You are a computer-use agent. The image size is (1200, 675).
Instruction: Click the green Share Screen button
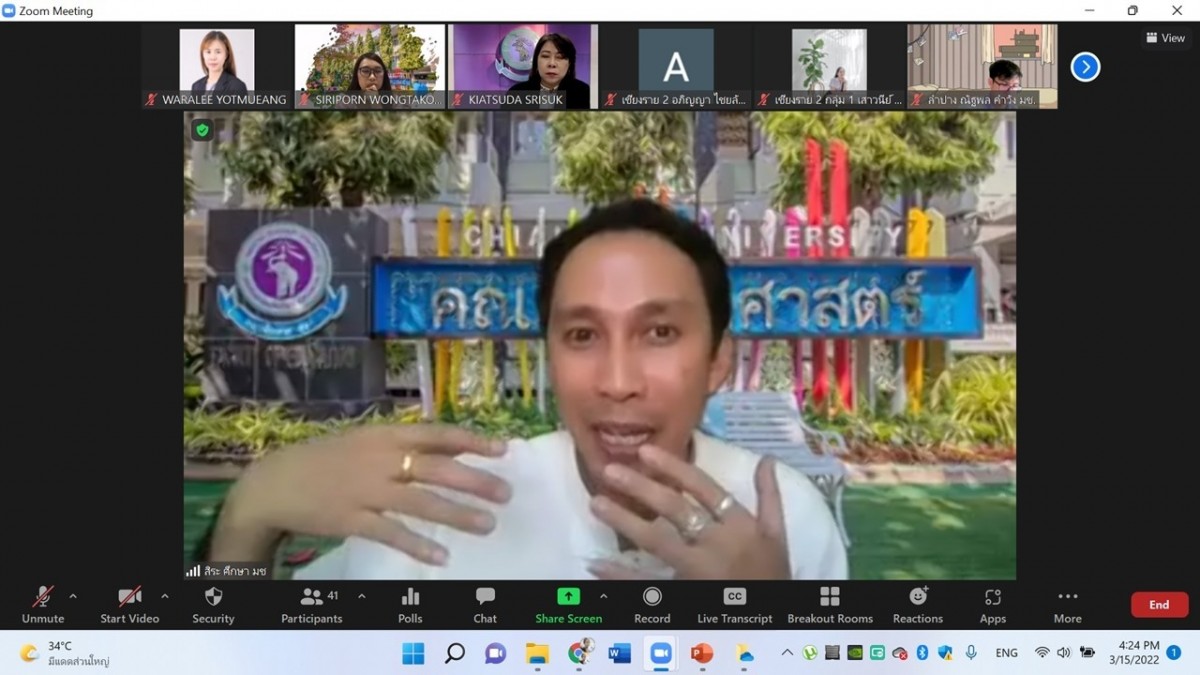tap(568, 605)
